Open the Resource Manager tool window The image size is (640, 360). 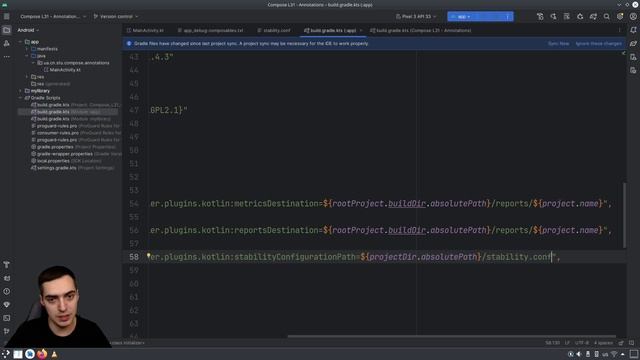pos(7,43)
